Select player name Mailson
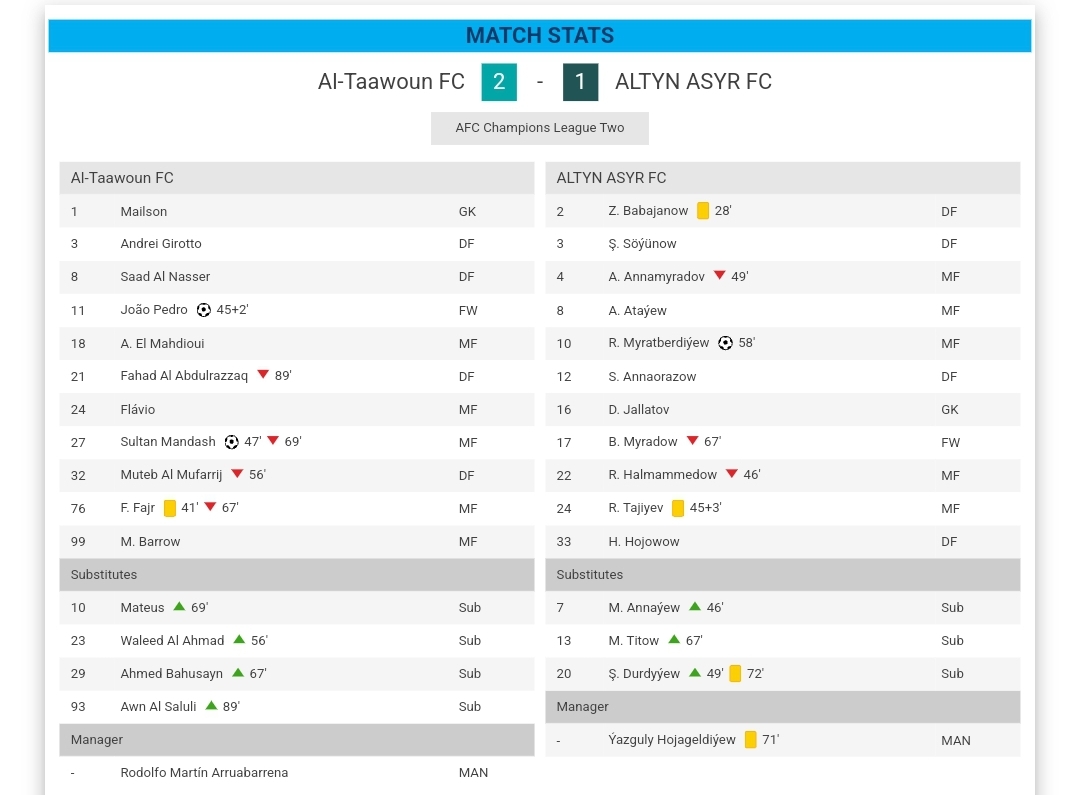The height and width of the screenshot is (795, 1080). [x=144, y=212]
